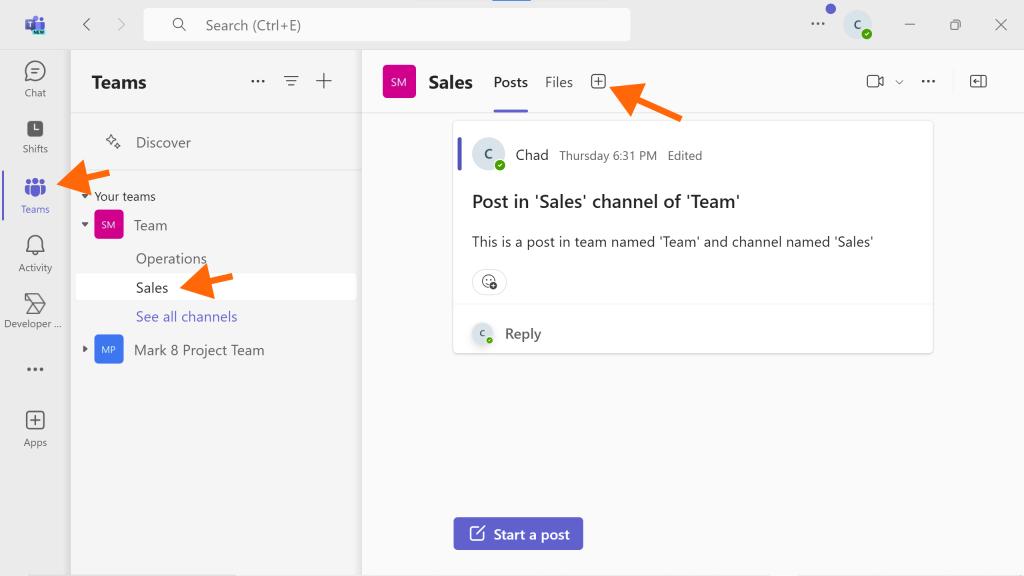Select the Operations channel

tap(171, 259)
